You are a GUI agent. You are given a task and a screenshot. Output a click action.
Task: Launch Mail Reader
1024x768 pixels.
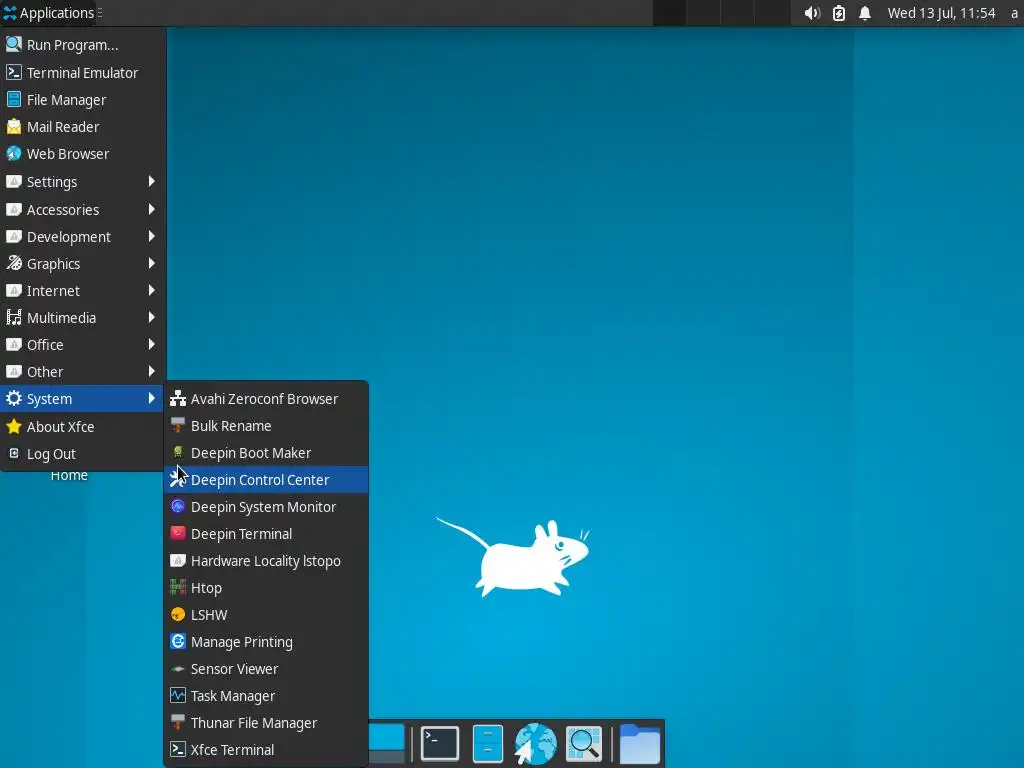82,127
